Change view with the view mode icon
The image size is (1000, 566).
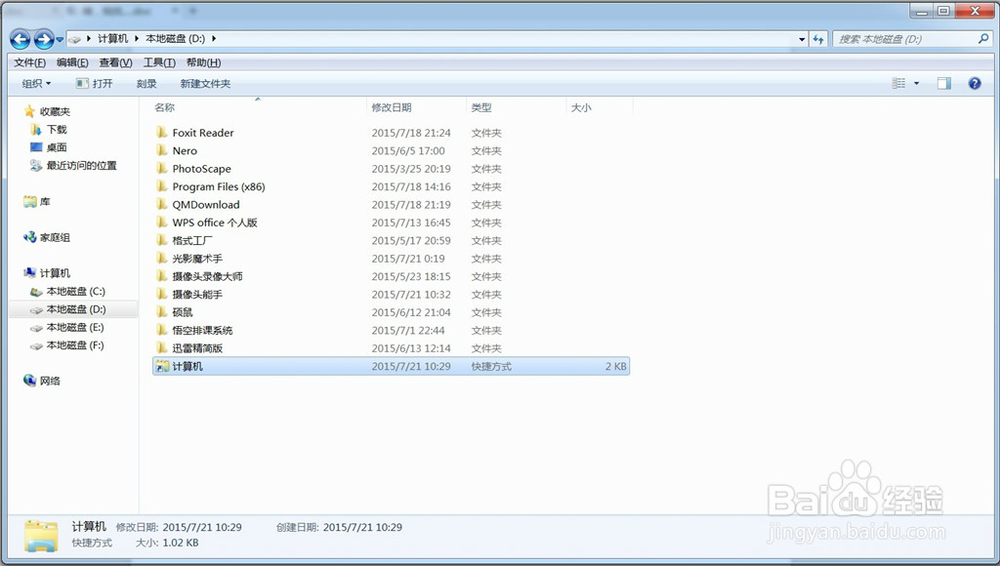pyautogui.click(x=899, y=84)
